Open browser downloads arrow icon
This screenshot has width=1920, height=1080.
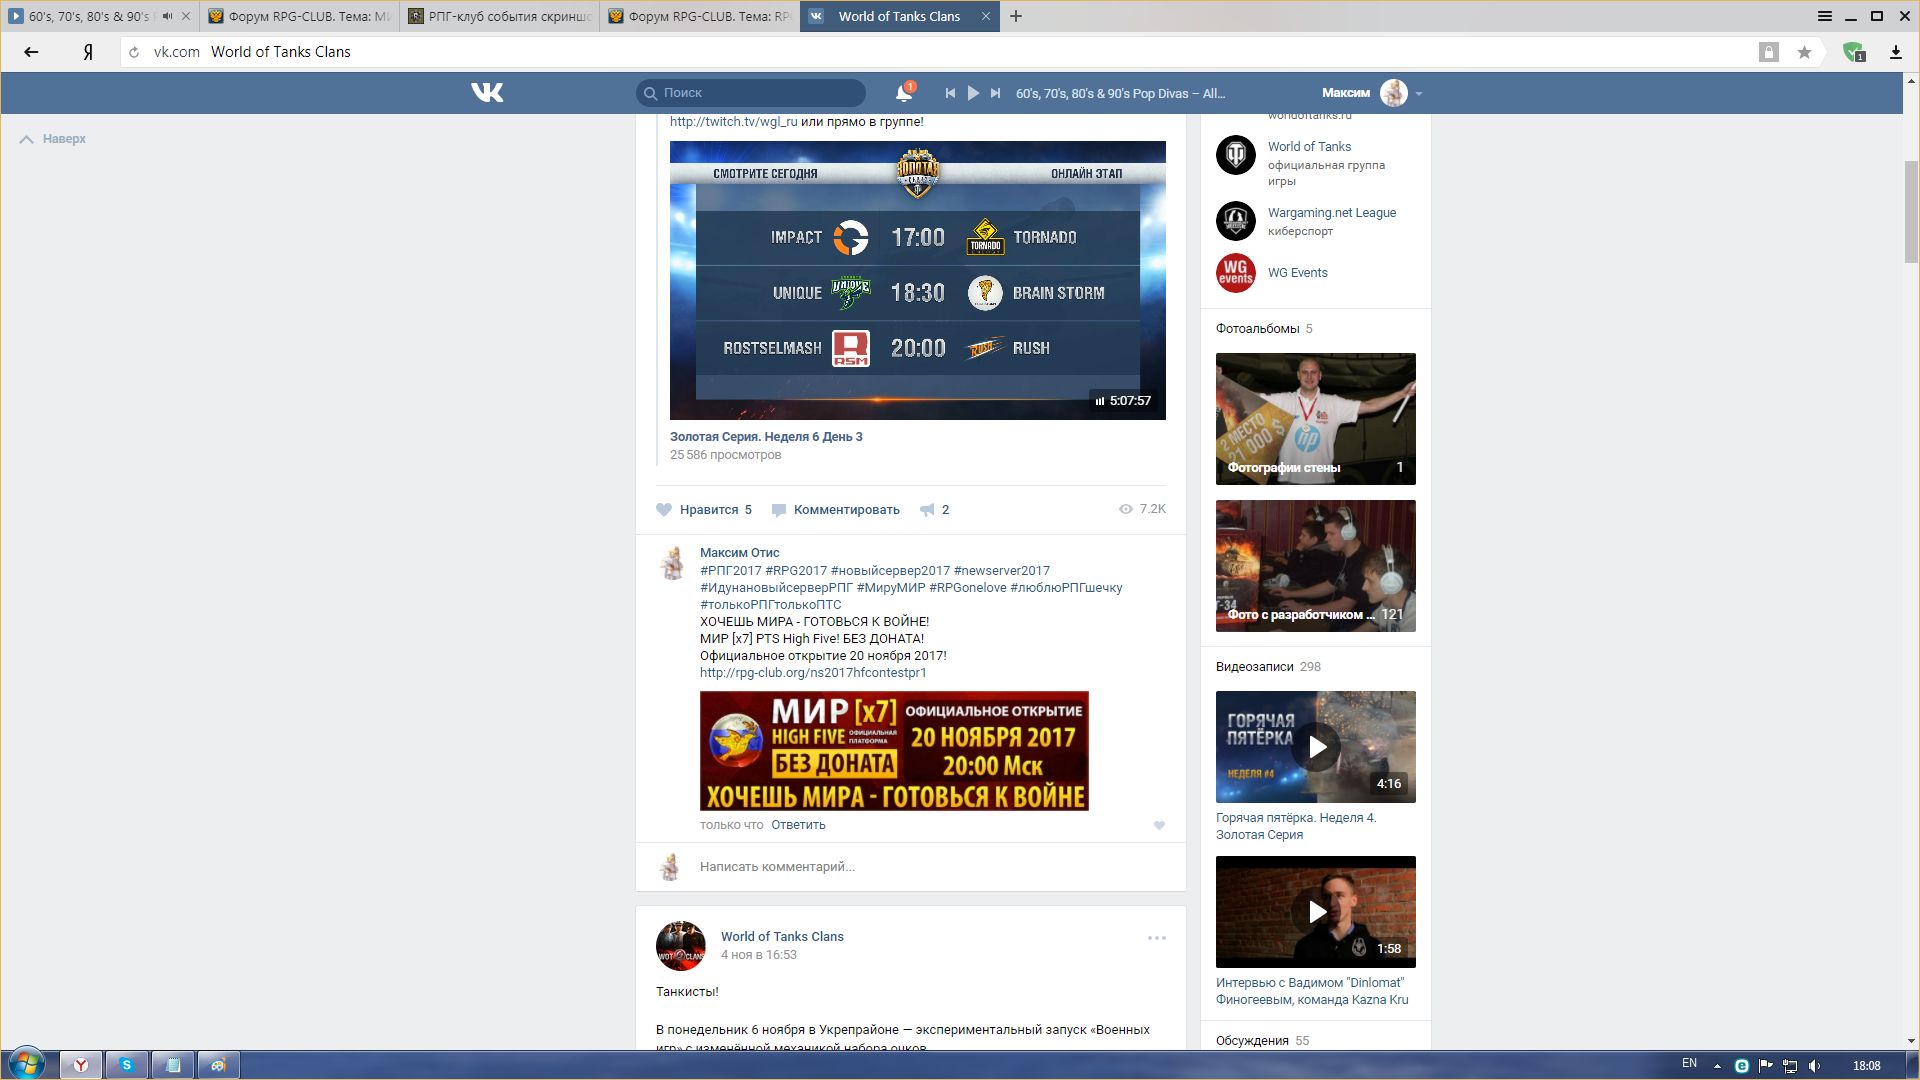point(1895,52)
